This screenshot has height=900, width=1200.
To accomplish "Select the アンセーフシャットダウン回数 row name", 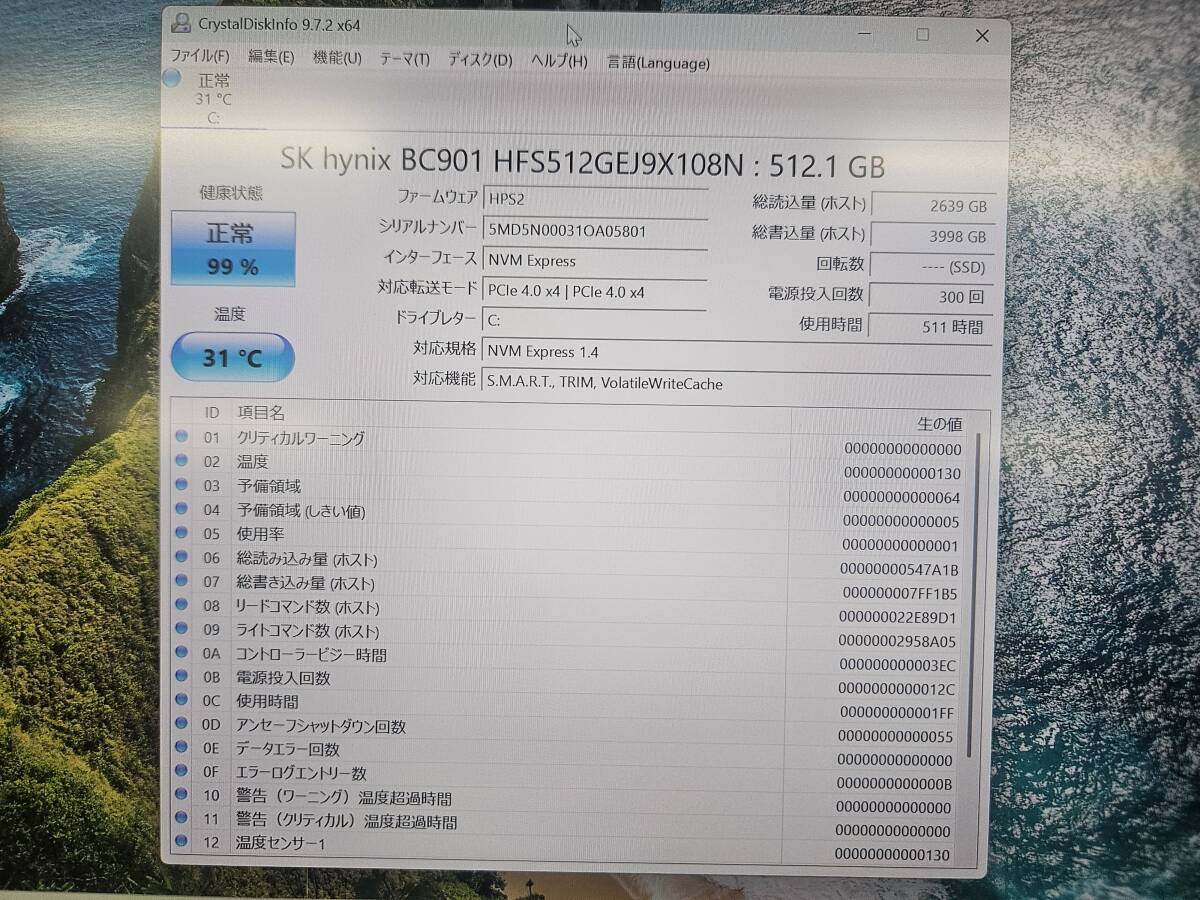I will (x=320, y=727).
